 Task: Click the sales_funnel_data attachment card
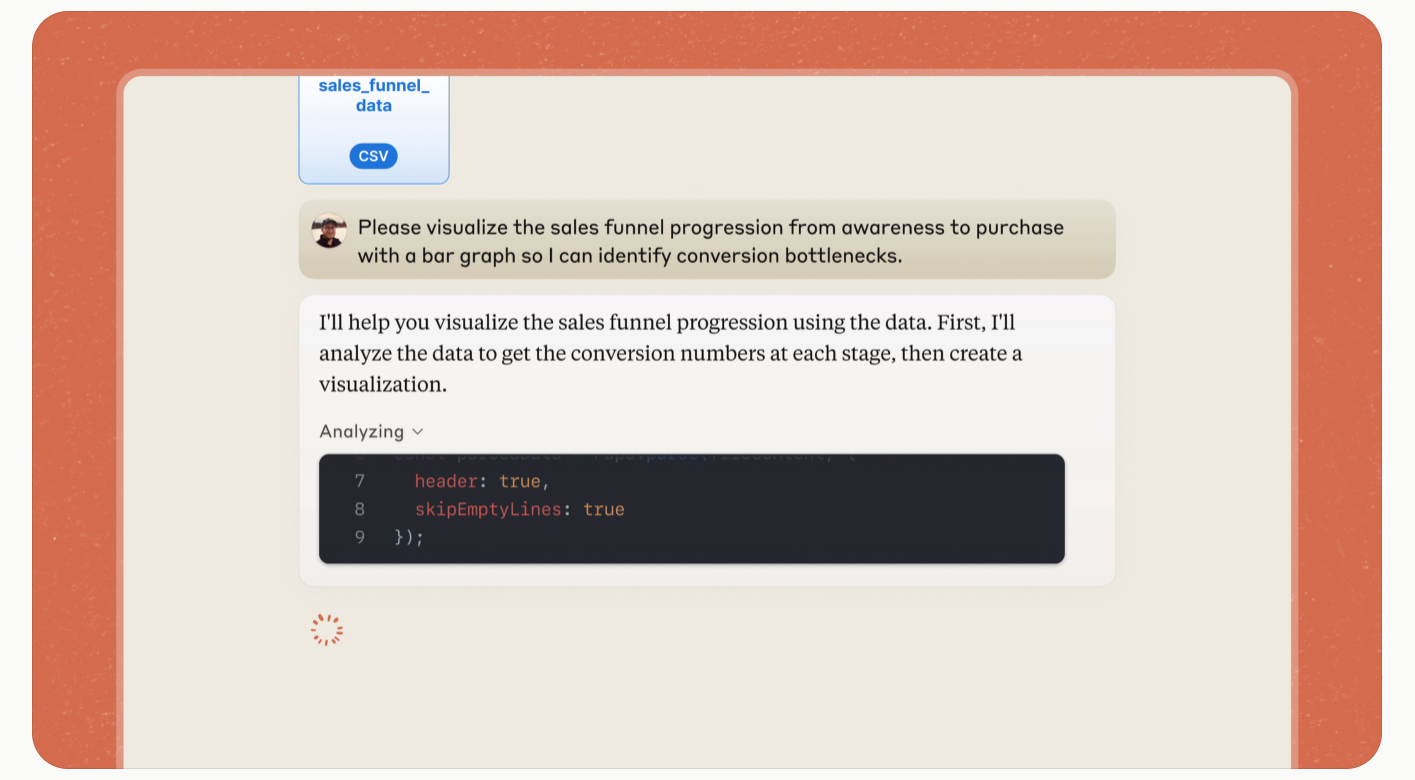coord(374,130)
